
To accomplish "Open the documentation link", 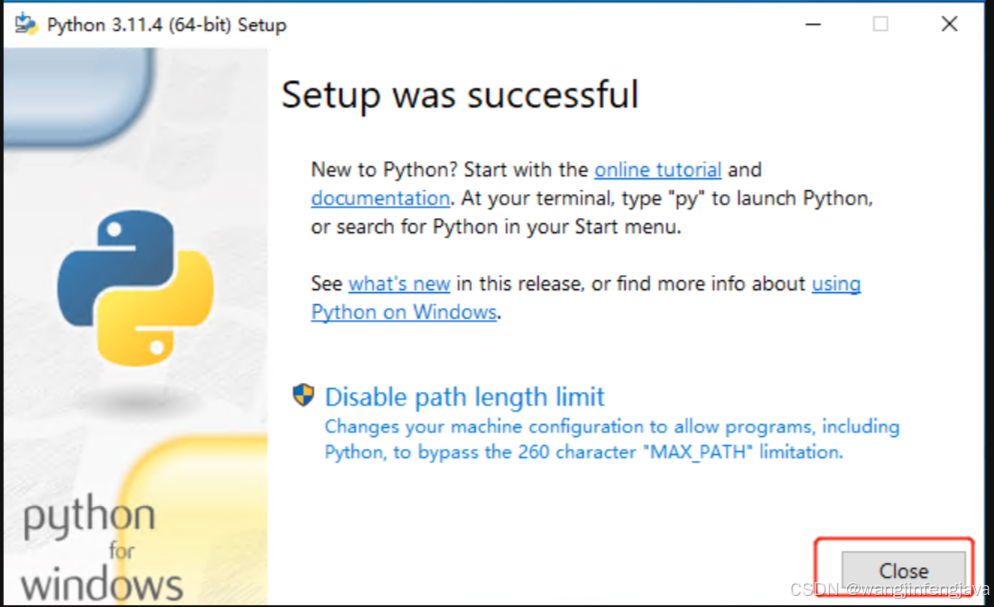I will tap(380, 198).
